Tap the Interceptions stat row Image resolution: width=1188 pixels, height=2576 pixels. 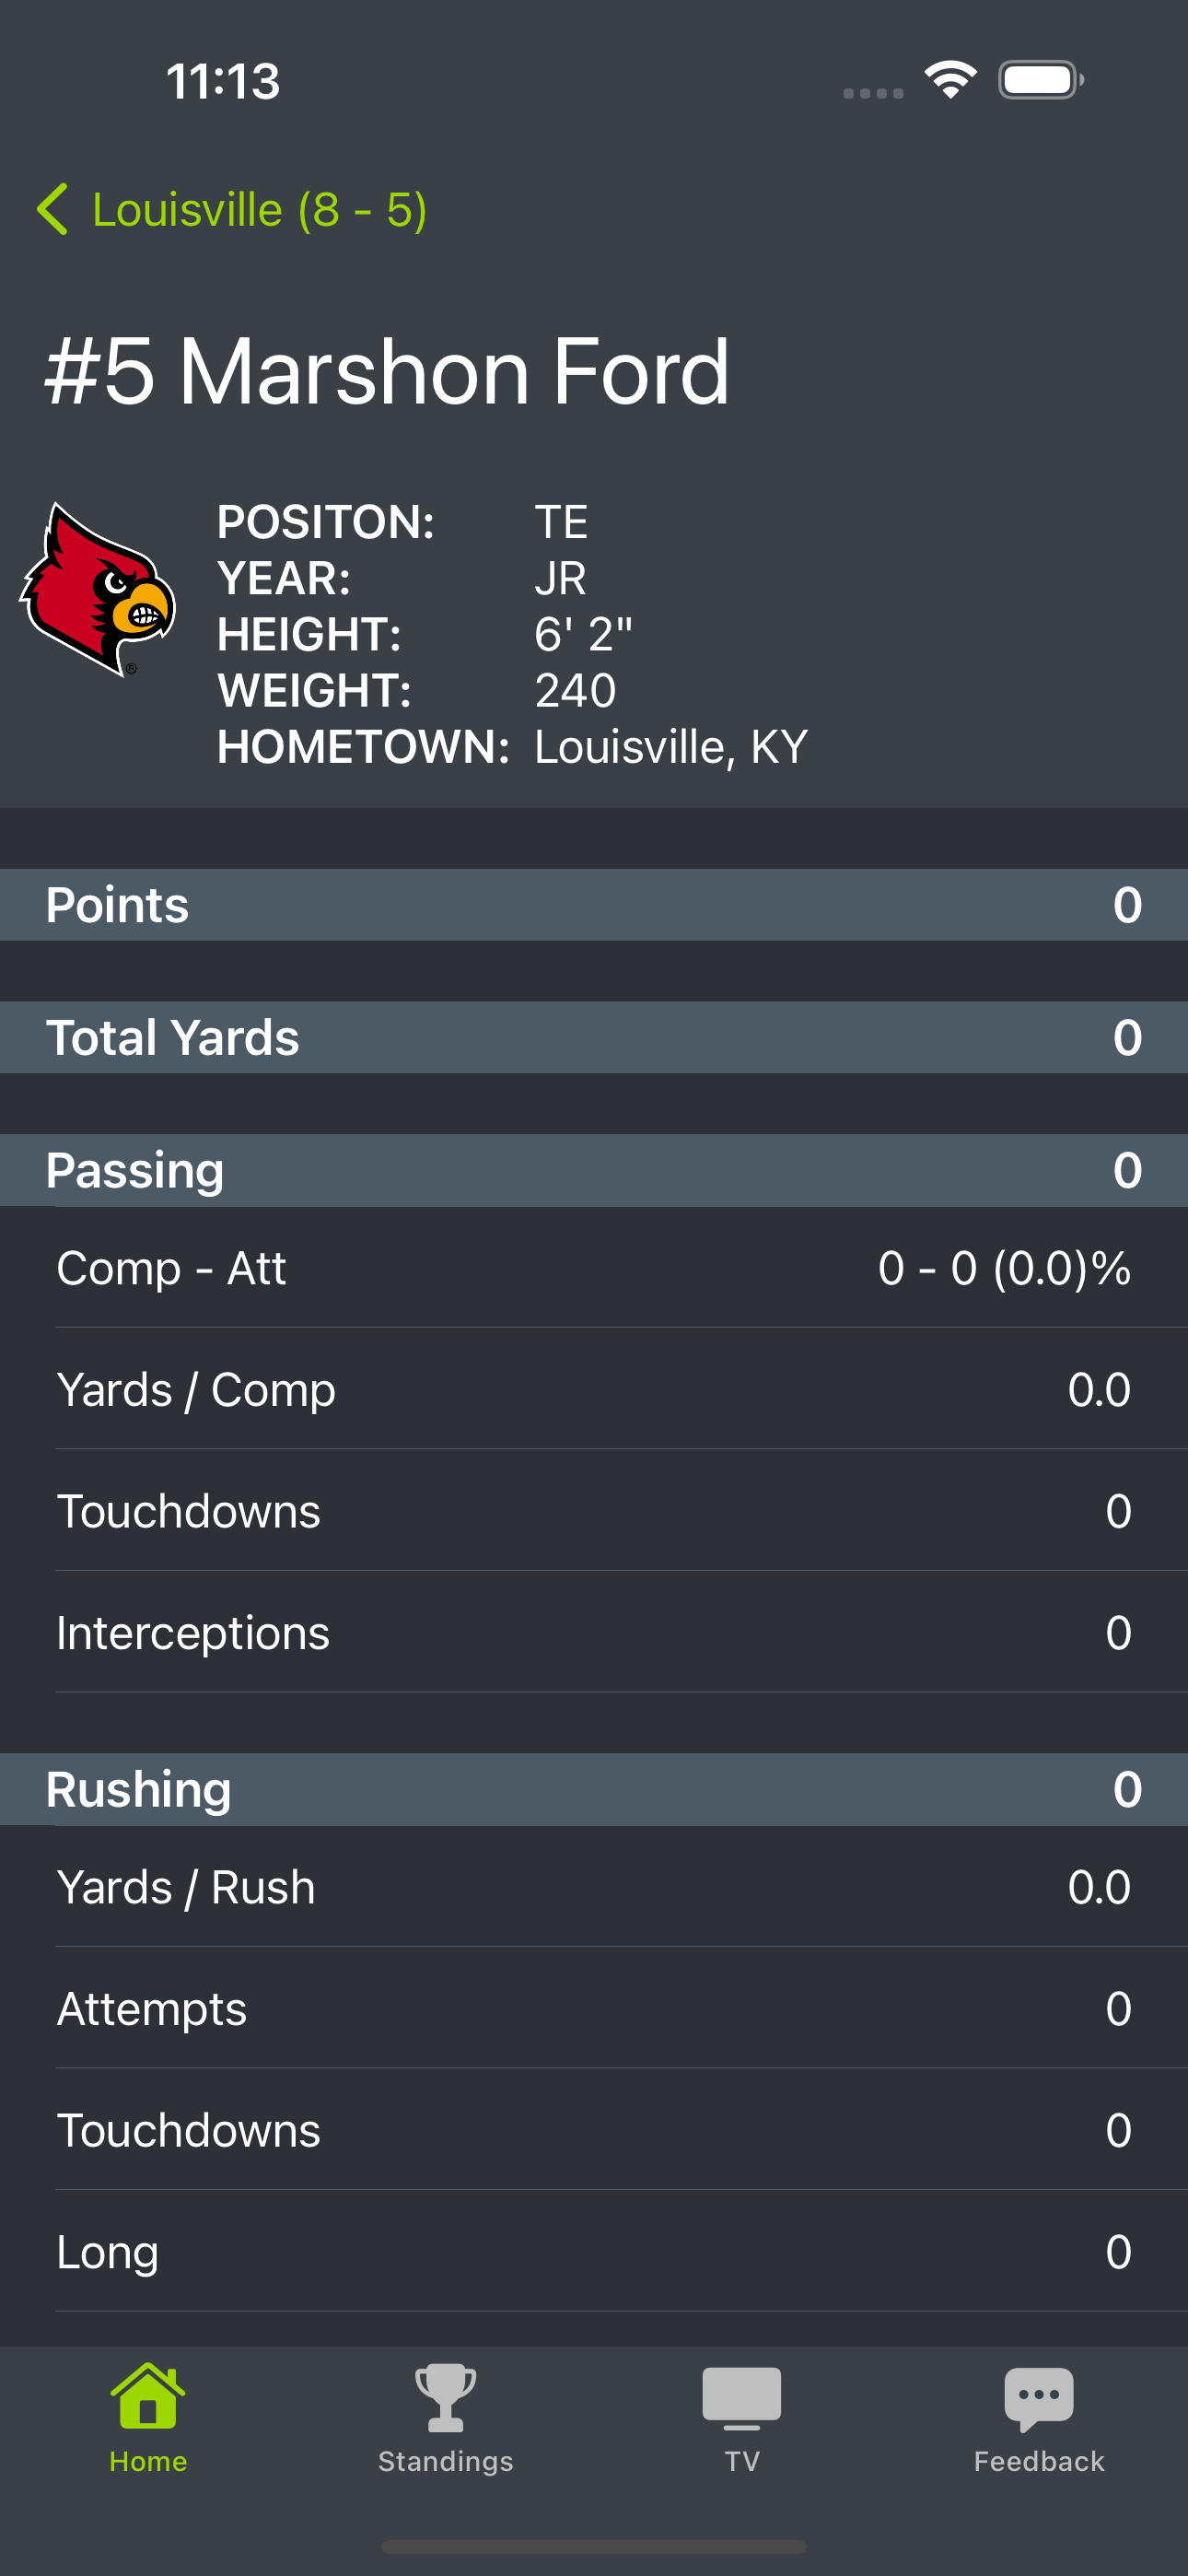coord(594,1632)
